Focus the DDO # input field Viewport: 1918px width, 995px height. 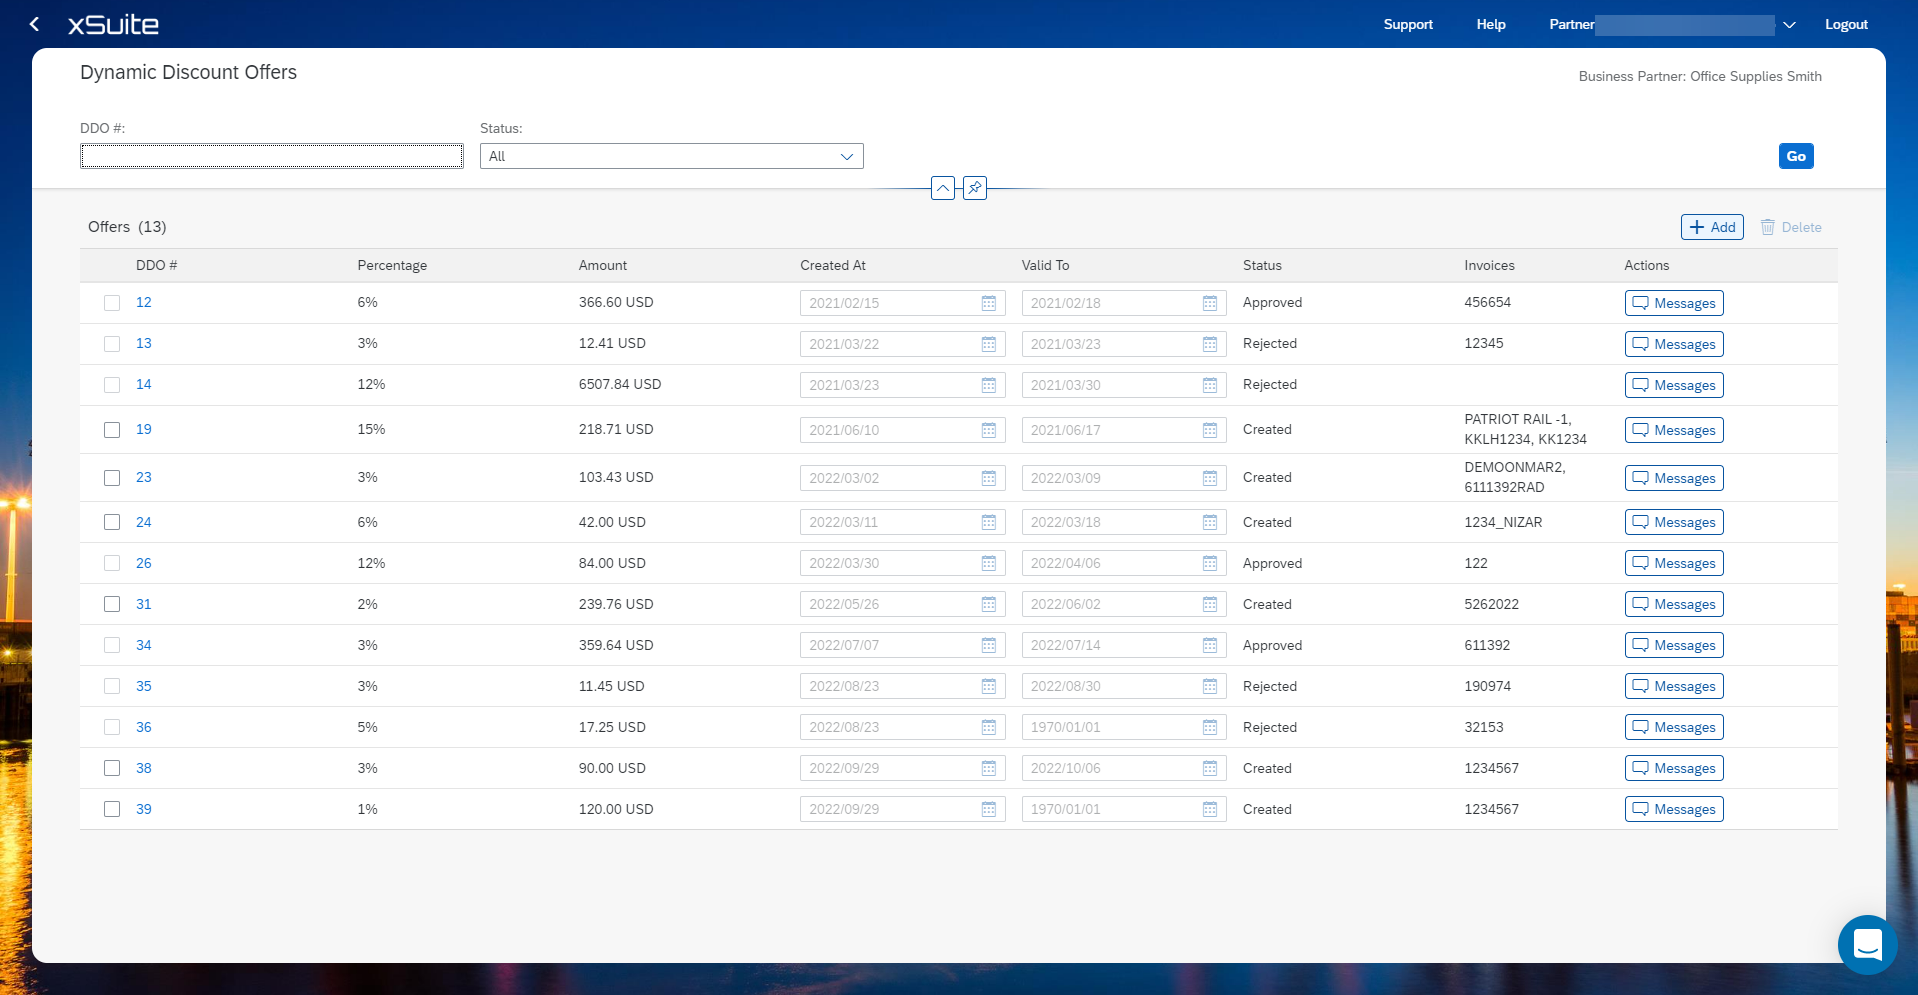click(x=271, y=157)
